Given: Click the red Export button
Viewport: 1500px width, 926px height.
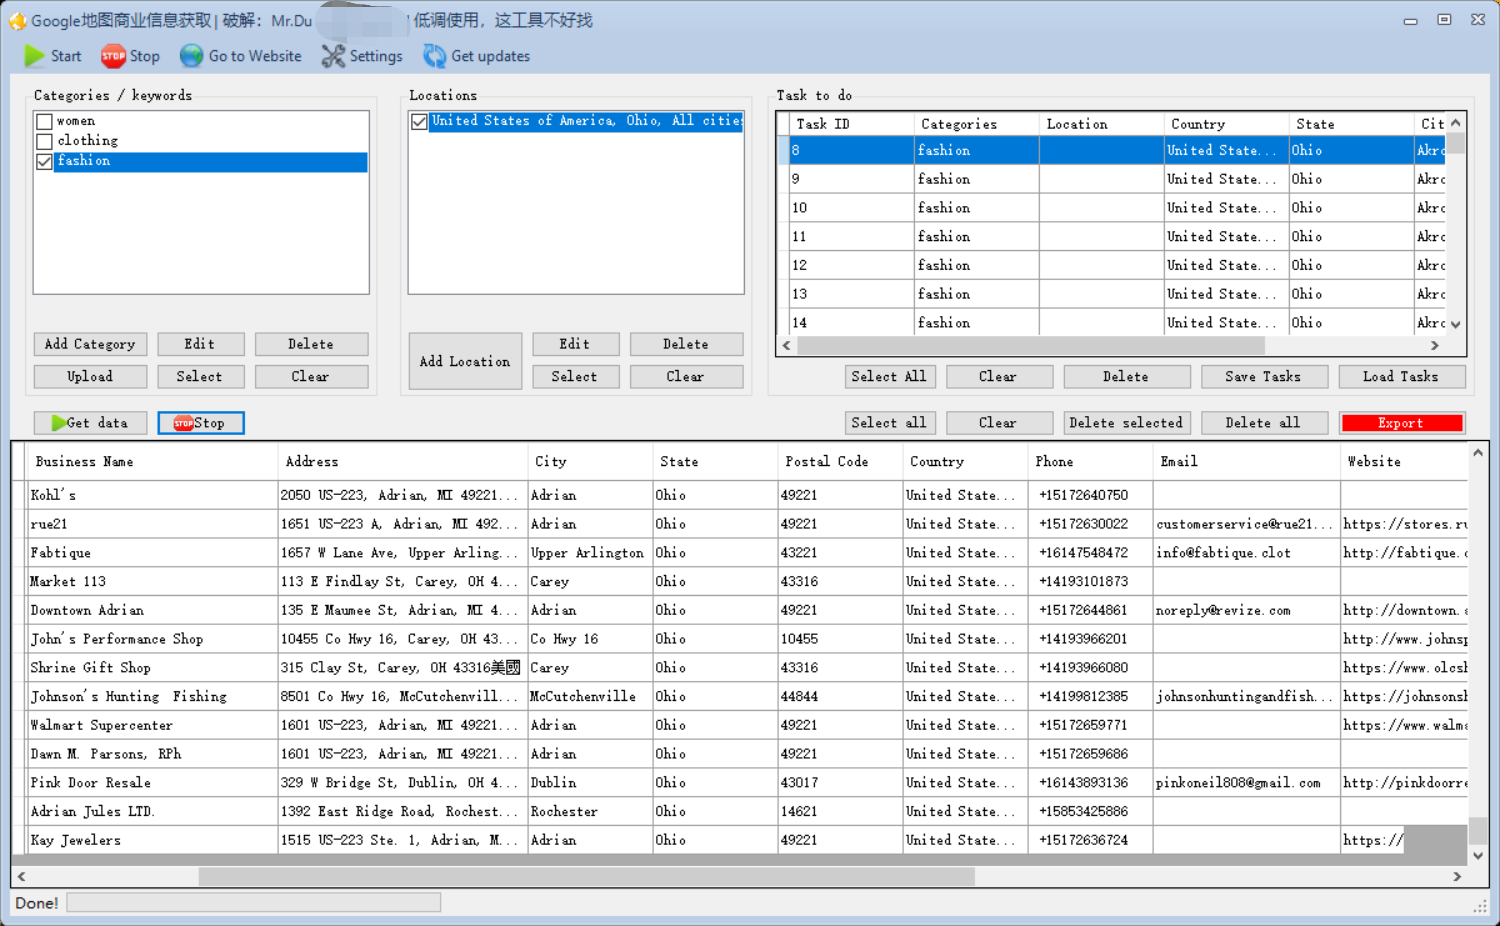Looking at the screenshot, I should pos(1401,423).
